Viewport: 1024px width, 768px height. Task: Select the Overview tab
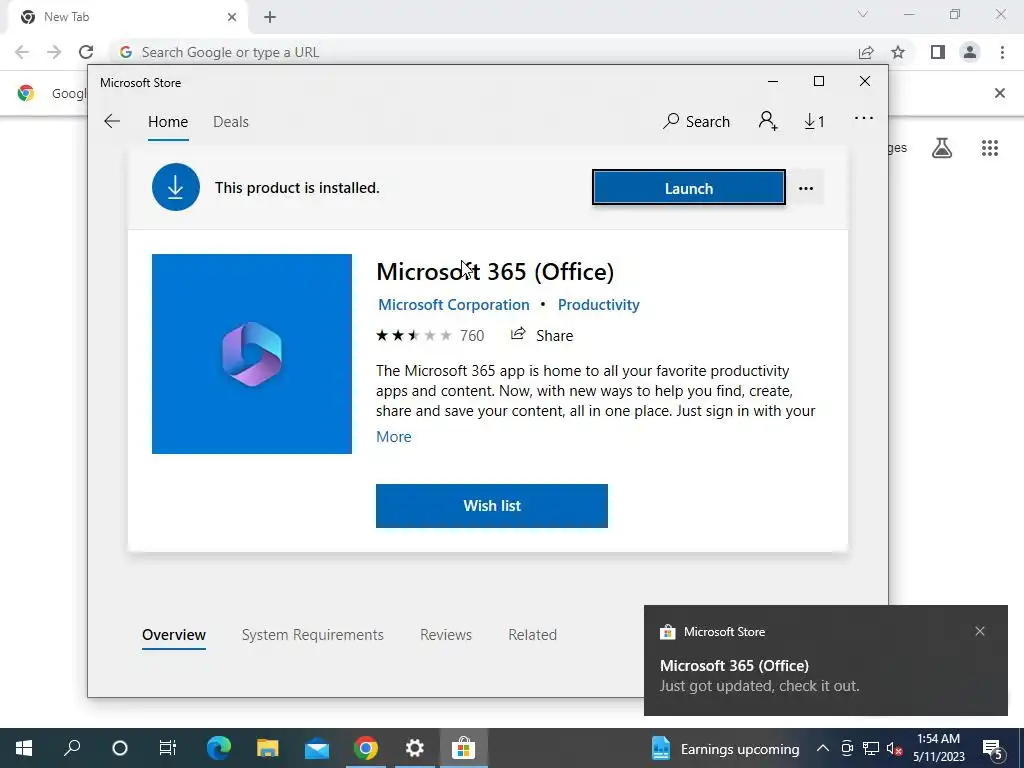click(174, 635)
